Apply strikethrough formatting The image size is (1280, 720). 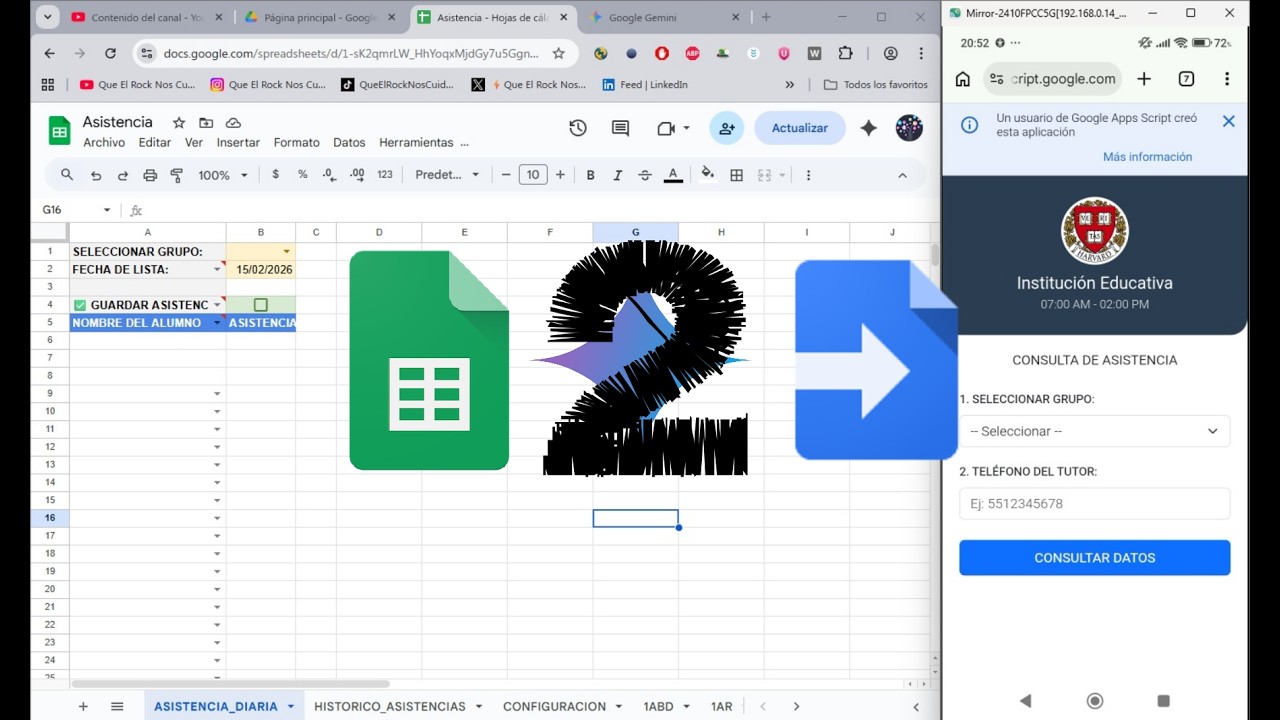tap(645, 175)
